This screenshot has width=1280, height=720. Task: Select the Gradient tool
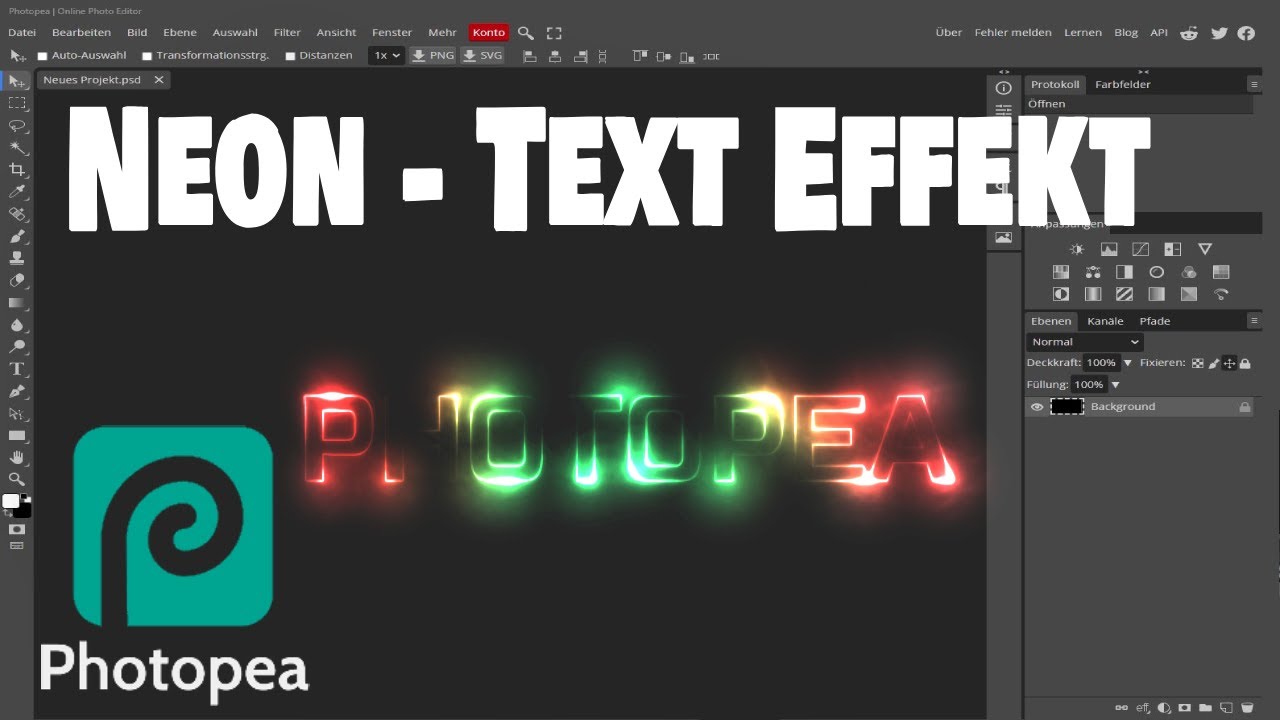(x=17, y=302)
